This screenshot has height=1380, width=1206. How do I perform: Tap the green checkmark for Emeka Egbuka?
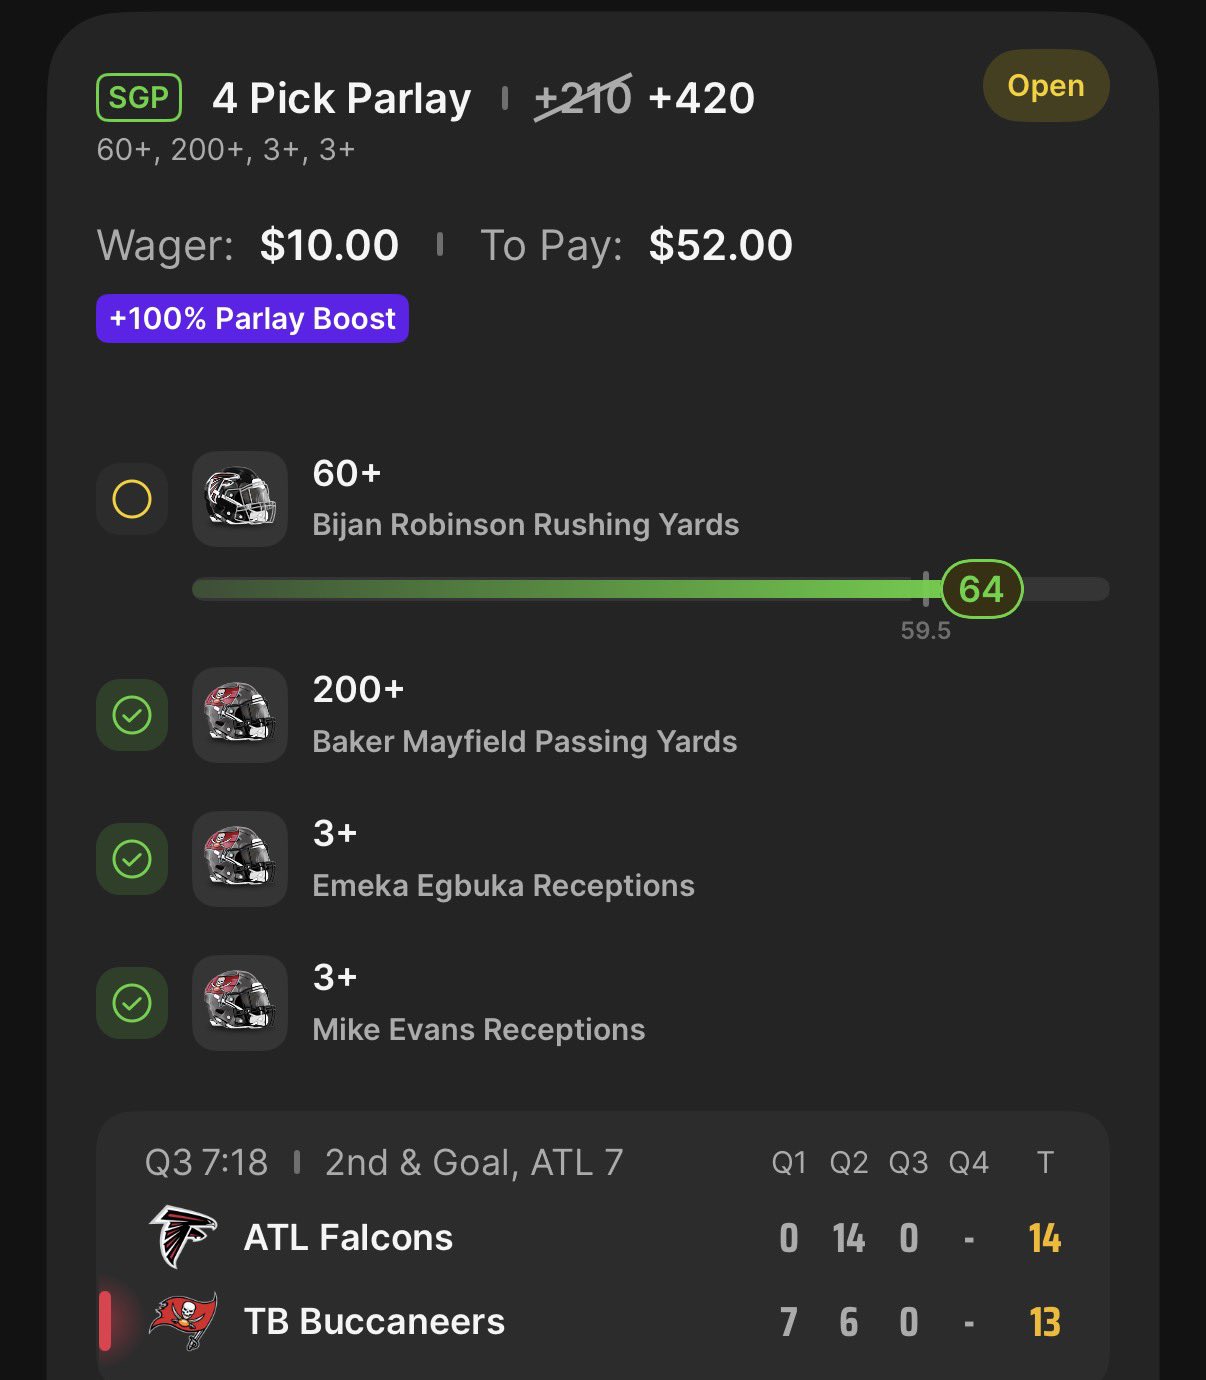132,859
